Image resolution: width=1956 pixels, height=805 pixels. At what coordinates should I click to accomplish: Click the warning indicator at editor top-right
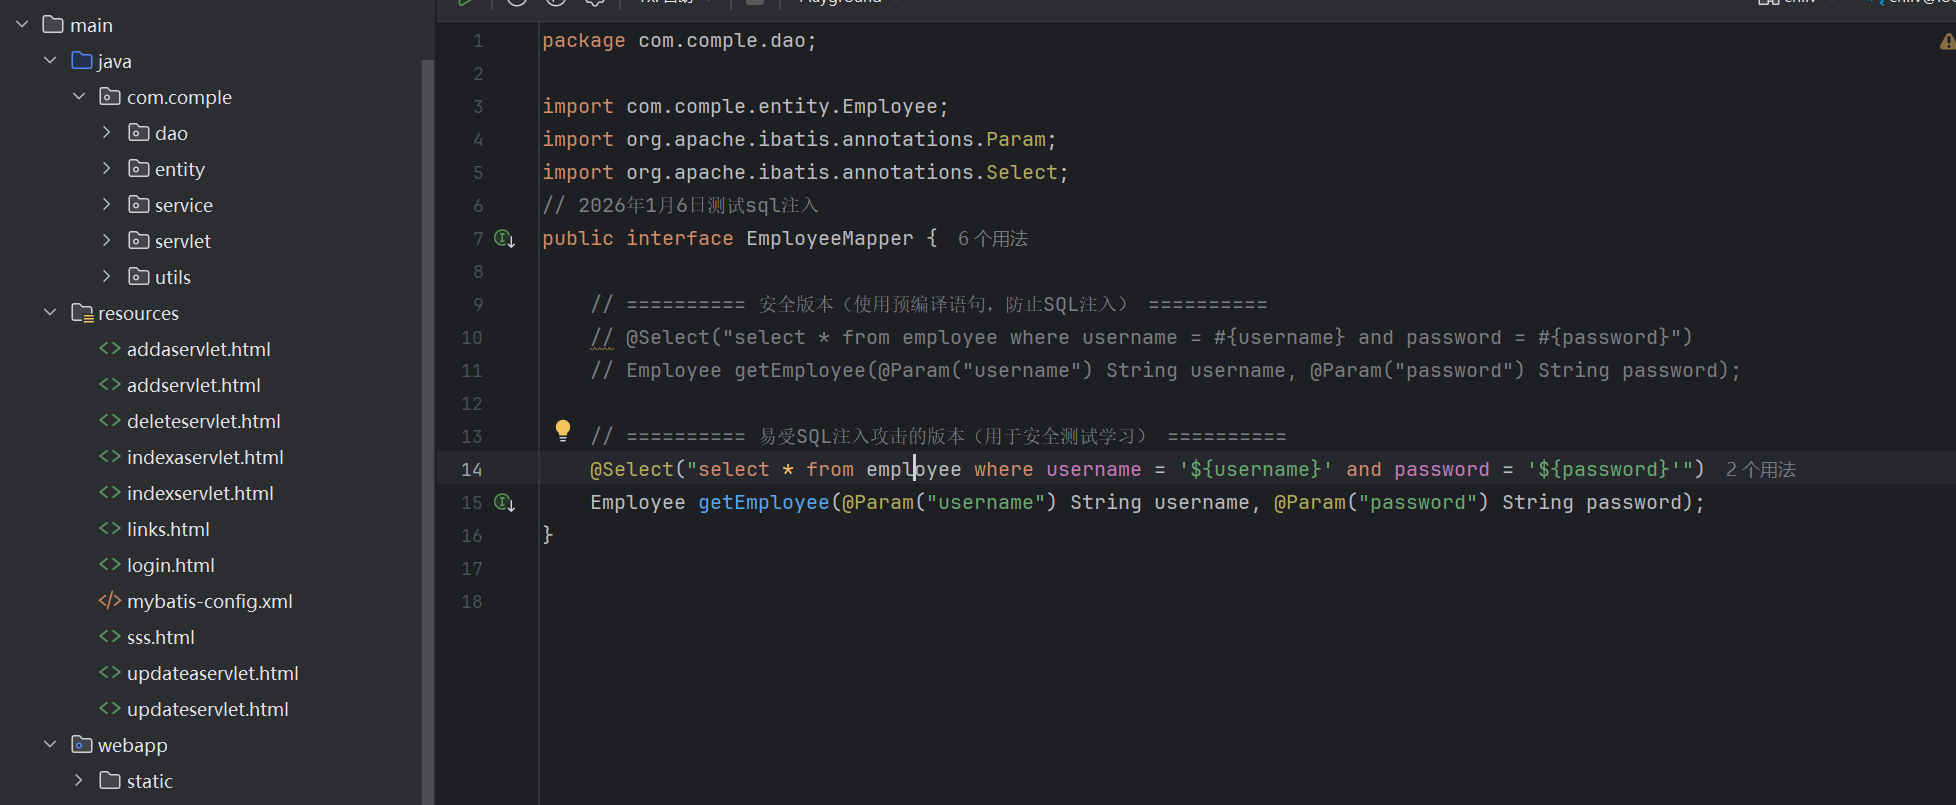[1947, 41]
